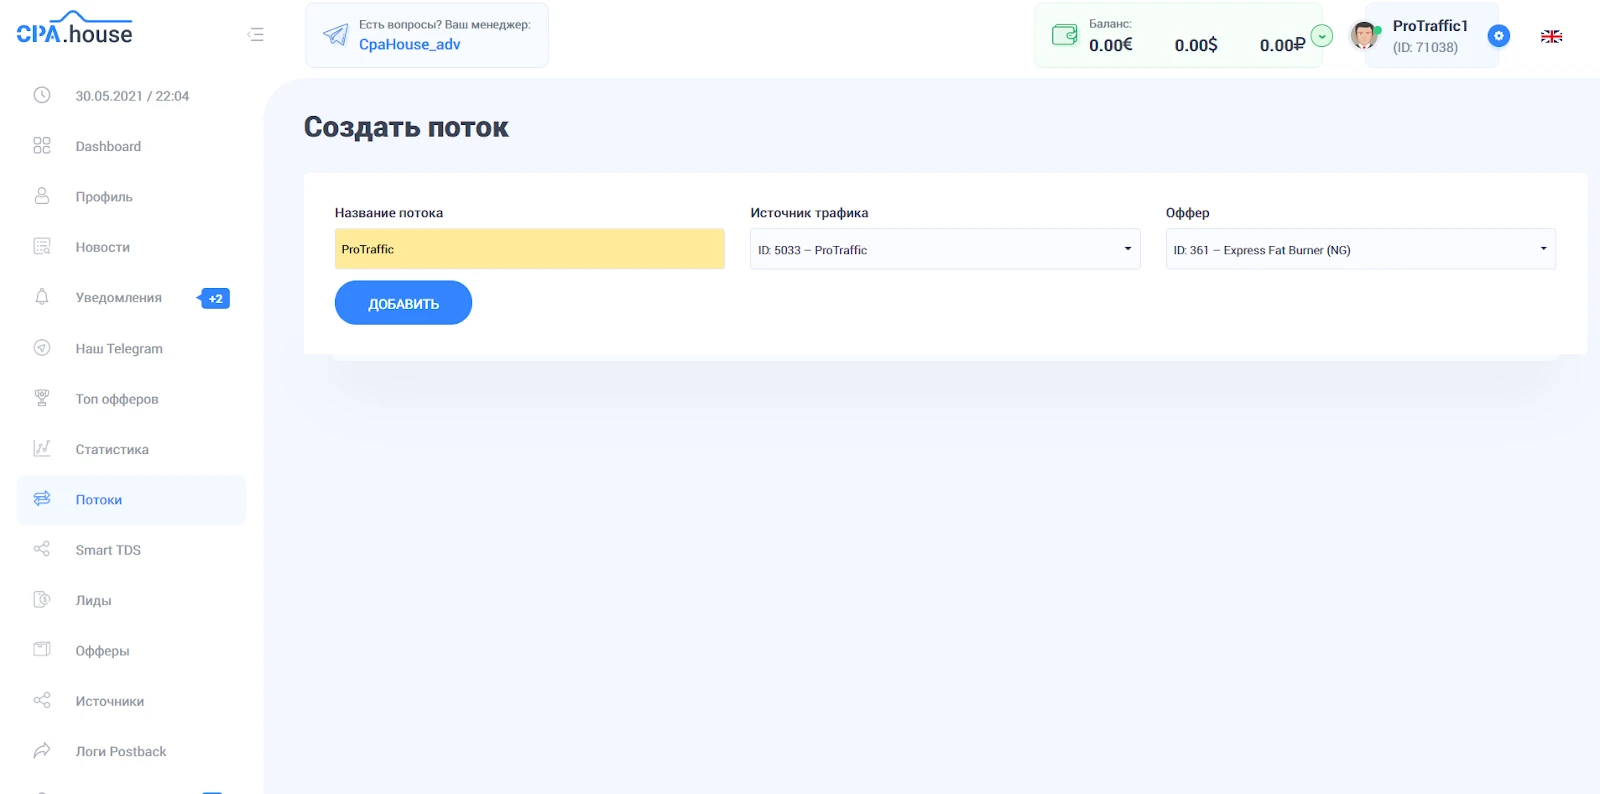Click the Потоки arrows icon
This screenshot has height=794, width=1600.
pos(42,498)
